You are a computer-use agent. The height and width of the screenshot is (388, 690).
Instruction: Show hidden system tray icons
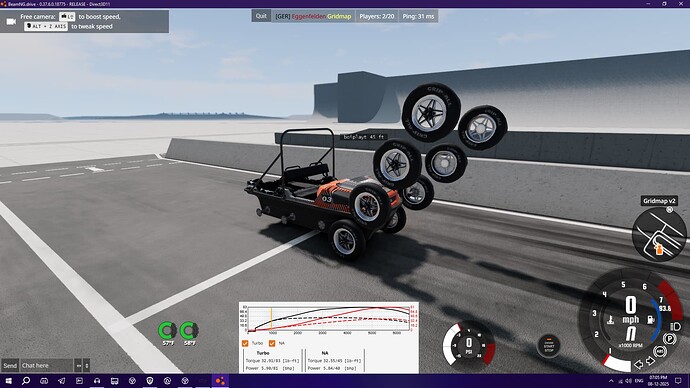[611, 381]
